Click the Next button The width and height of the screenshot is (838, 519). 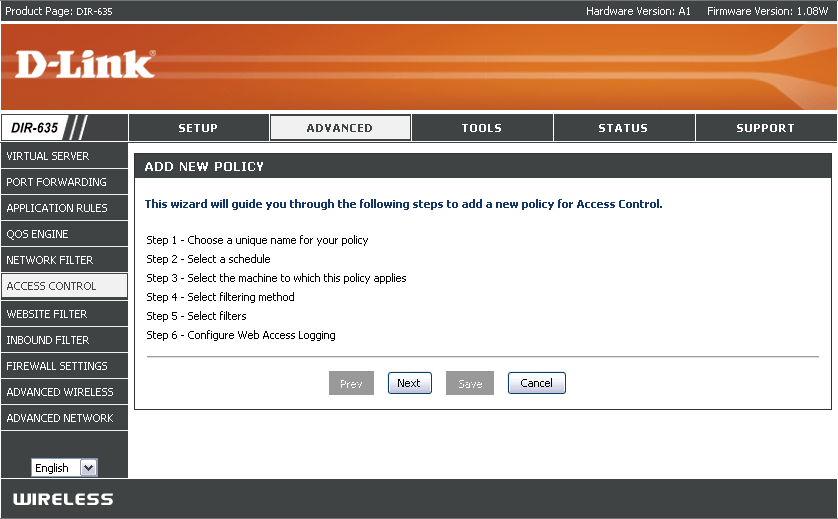[x=409, y=383]
